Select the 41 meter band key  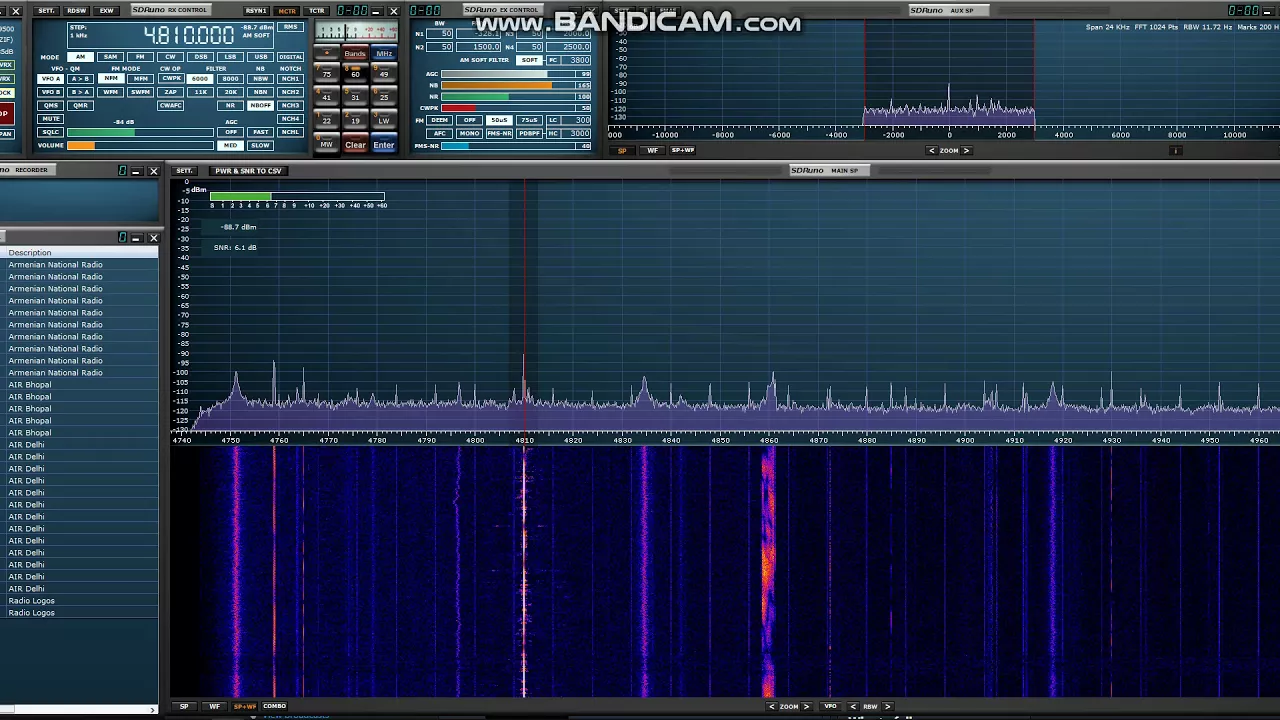[x=326, y=96]
